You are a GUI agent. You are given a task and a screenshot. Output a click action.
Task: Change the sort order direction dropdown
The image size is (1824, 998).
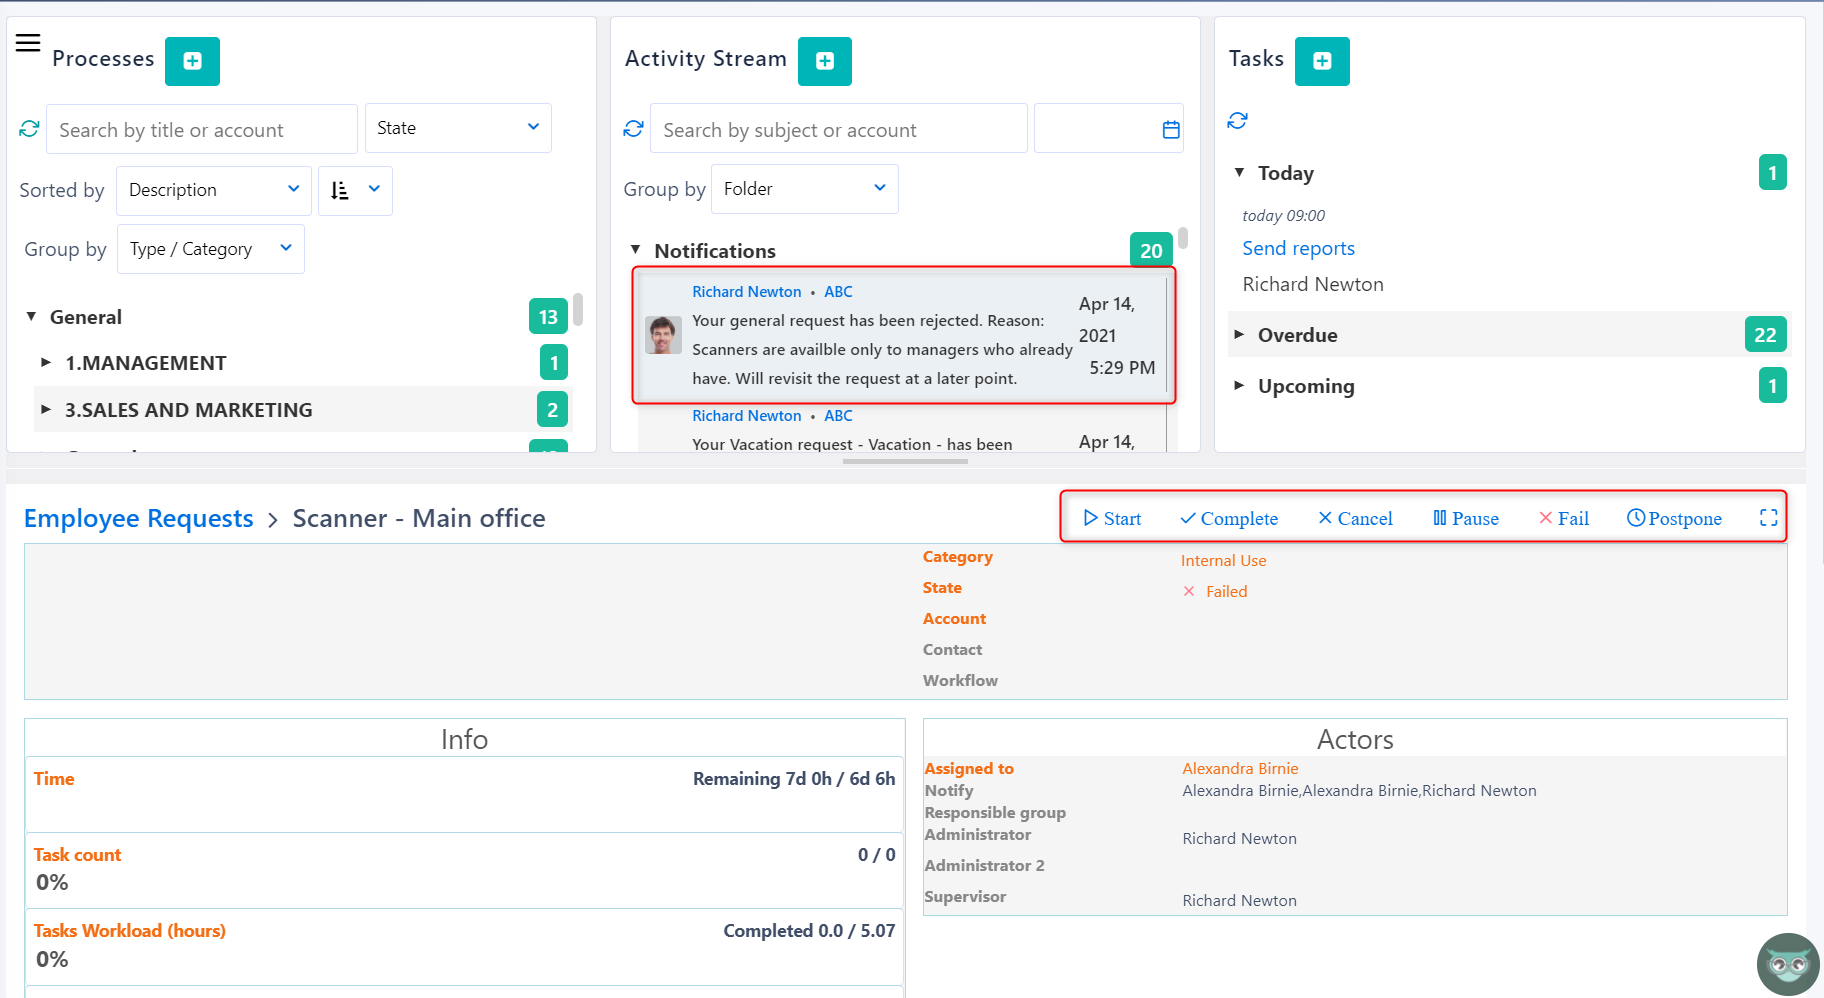[x=355, y=190]
